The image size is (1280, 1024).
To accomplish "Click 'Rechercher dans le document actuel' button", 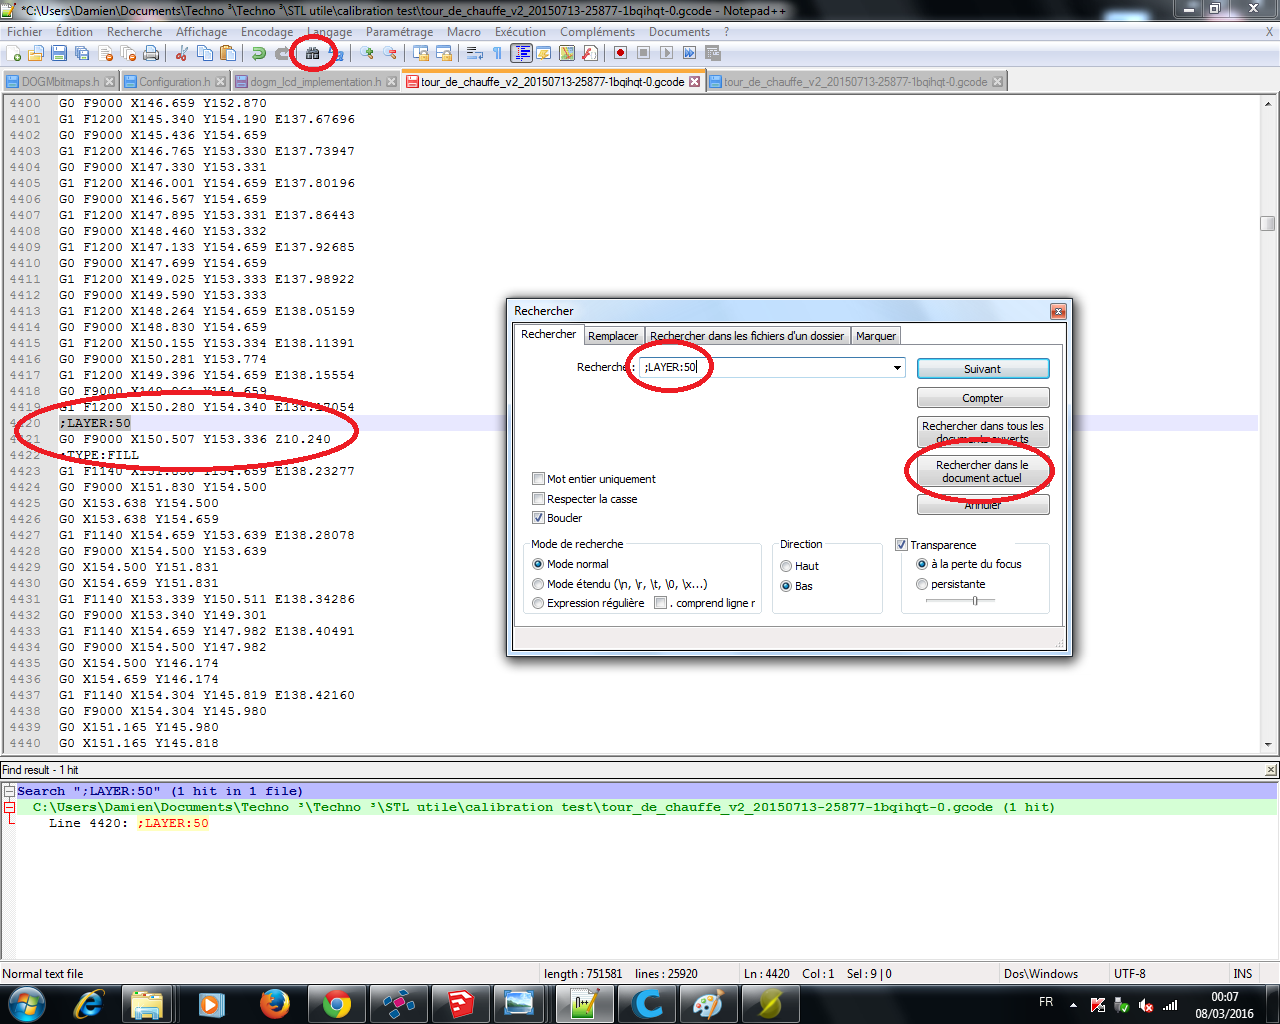I will coord(983,472).
